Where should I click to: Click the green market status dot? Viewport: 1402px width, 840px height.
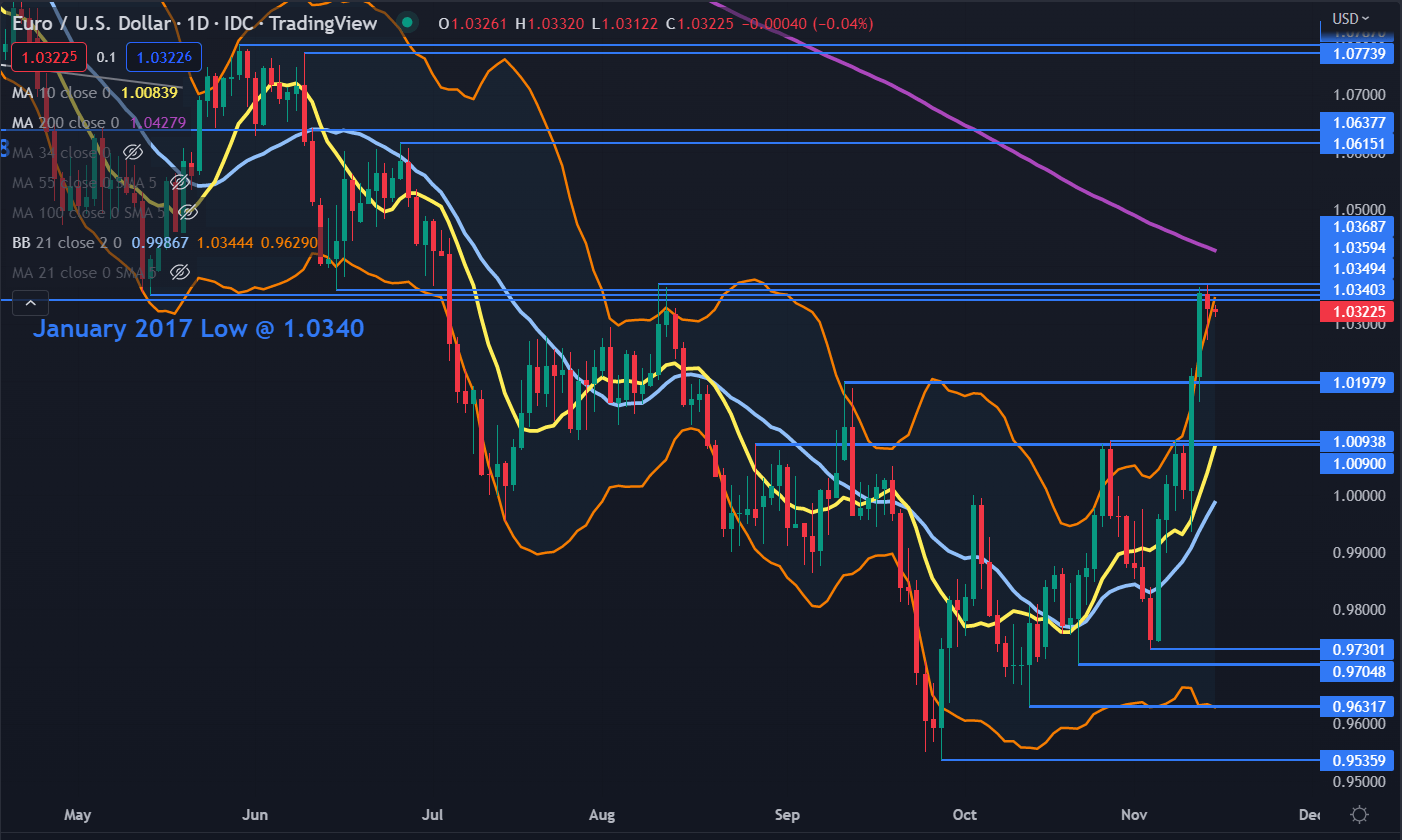point(405,23)
